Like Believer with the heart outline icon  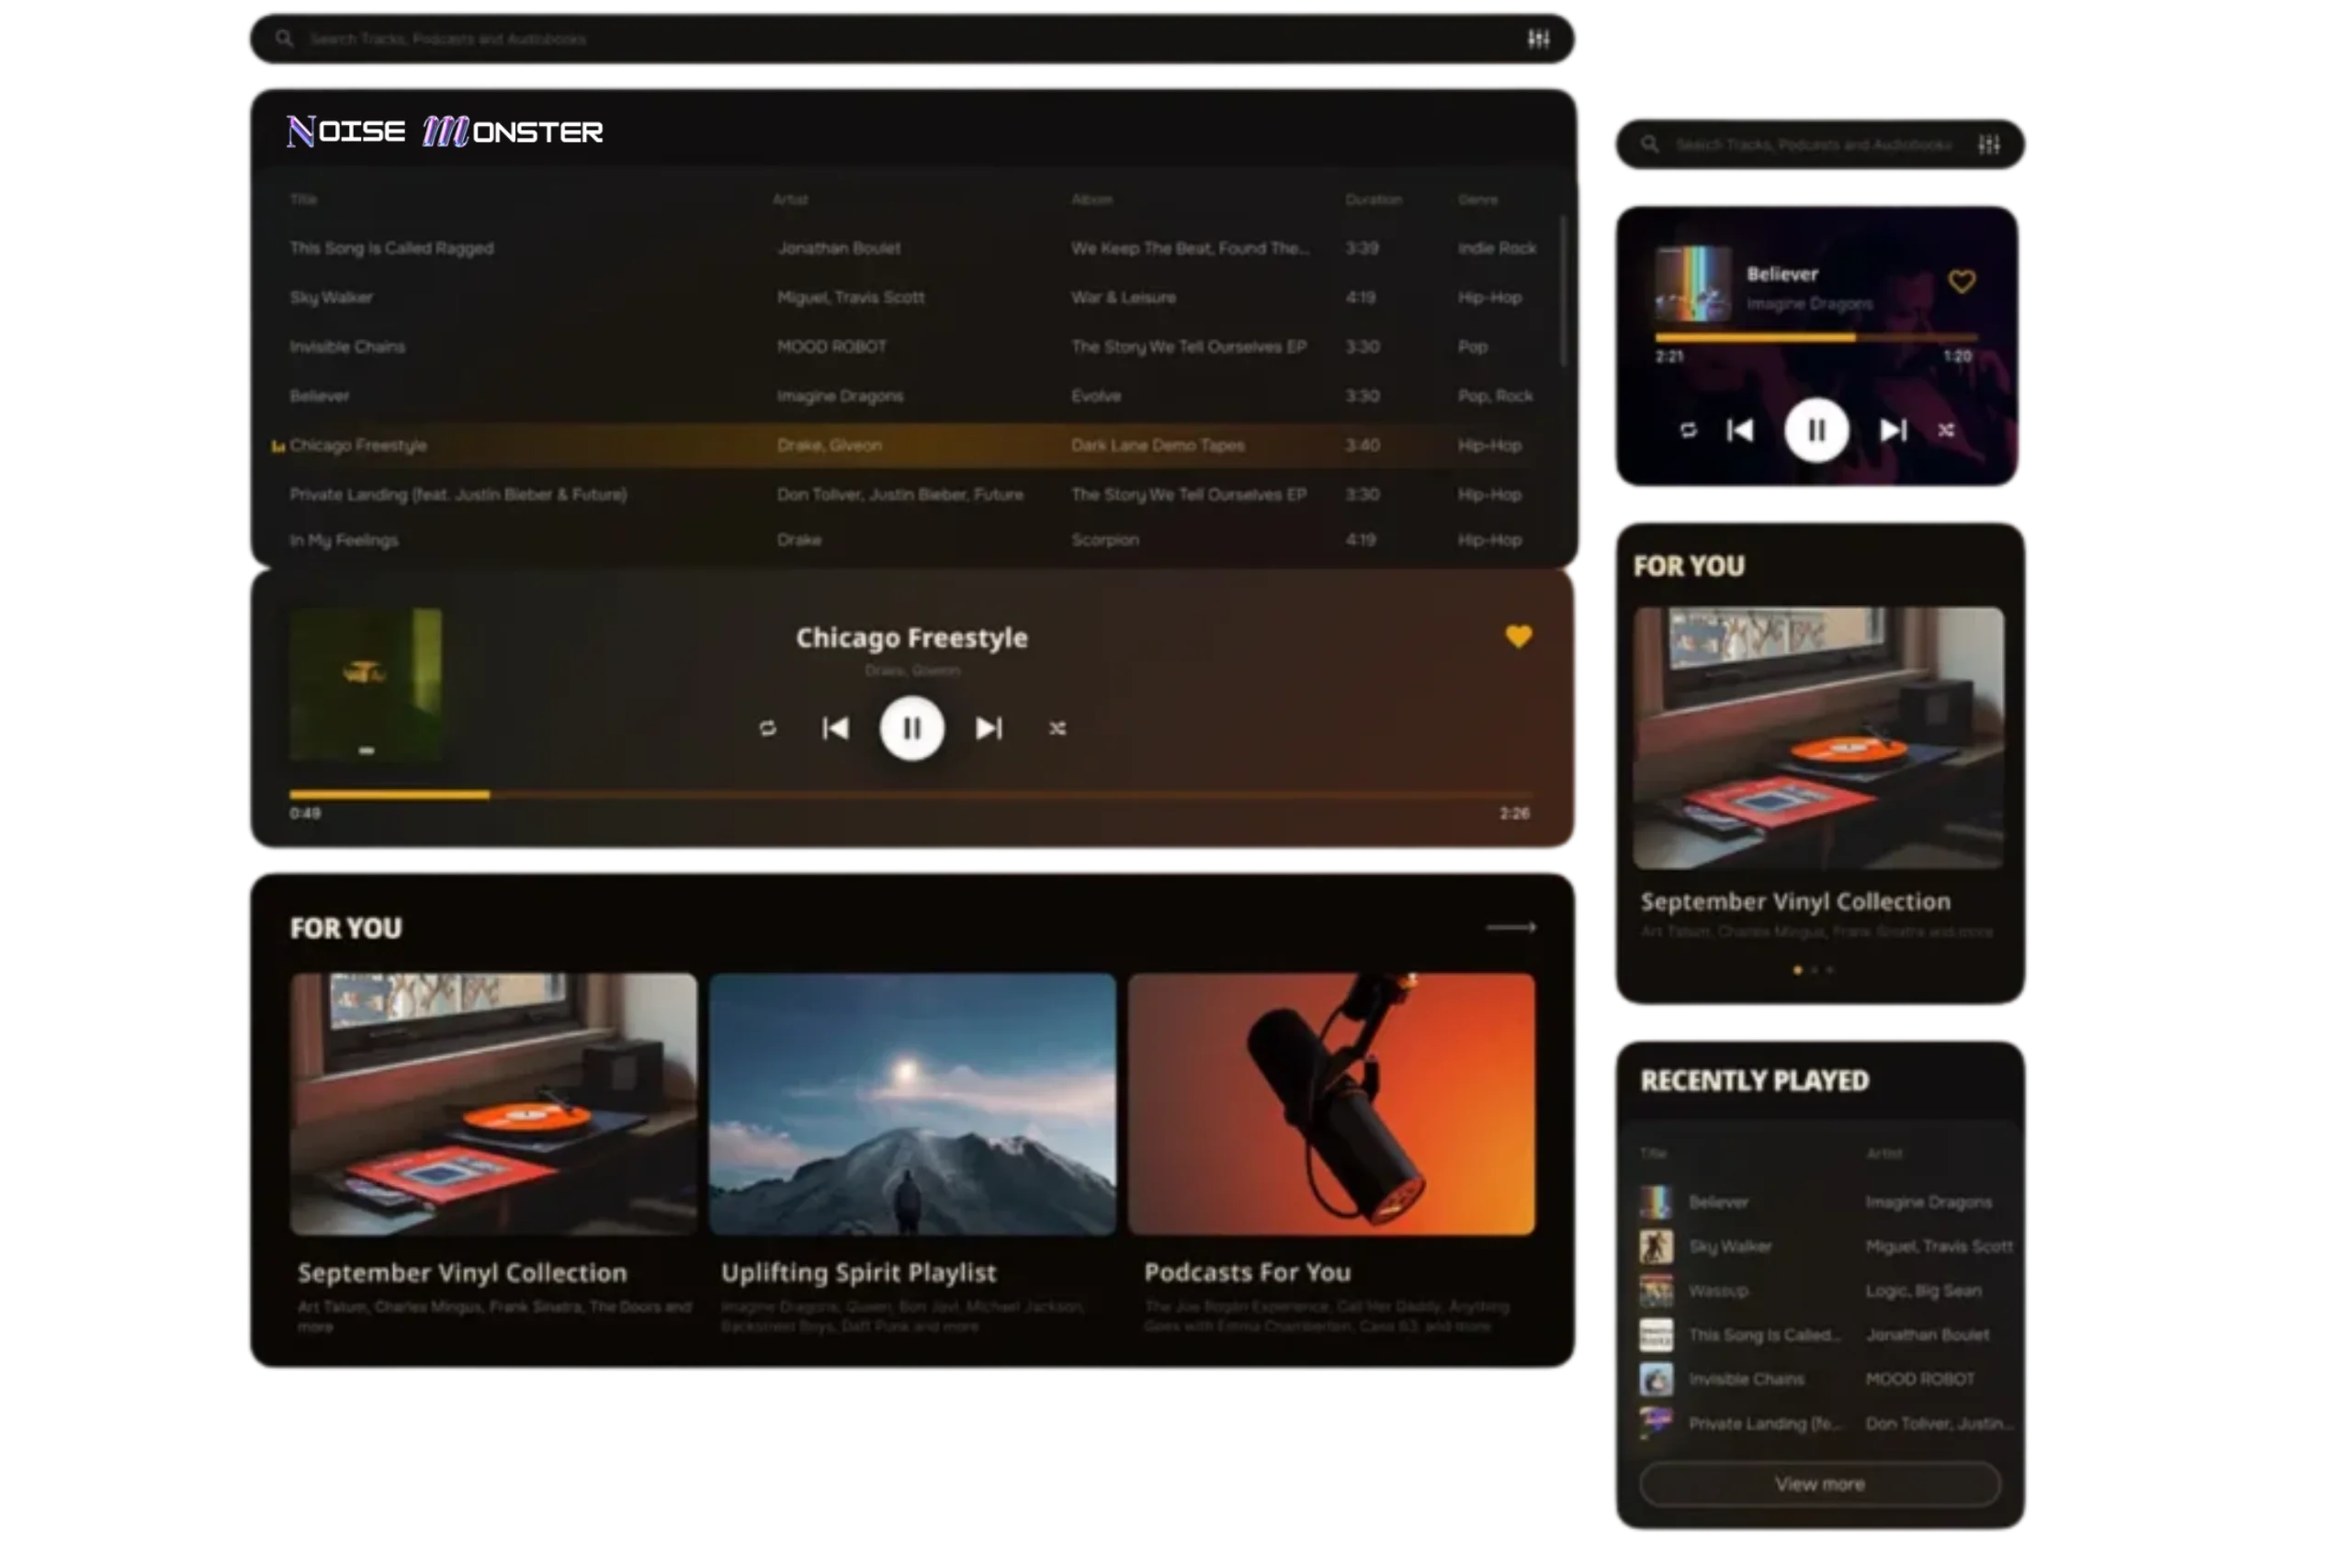click(1961, 282)
